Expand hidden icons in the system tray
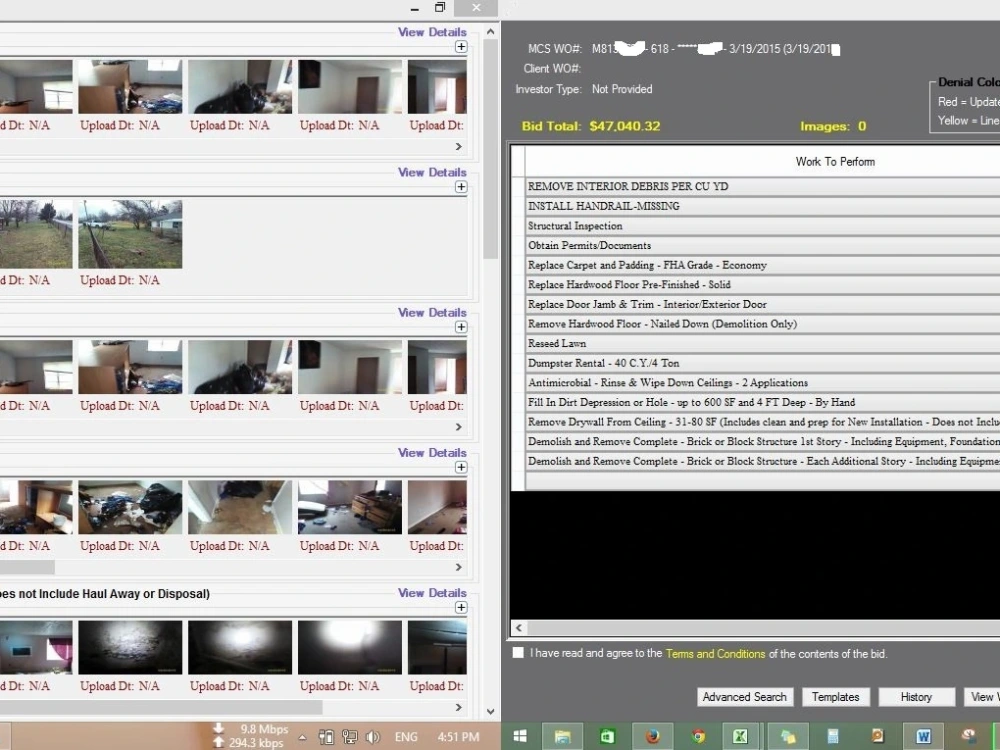 click(302, 737)
